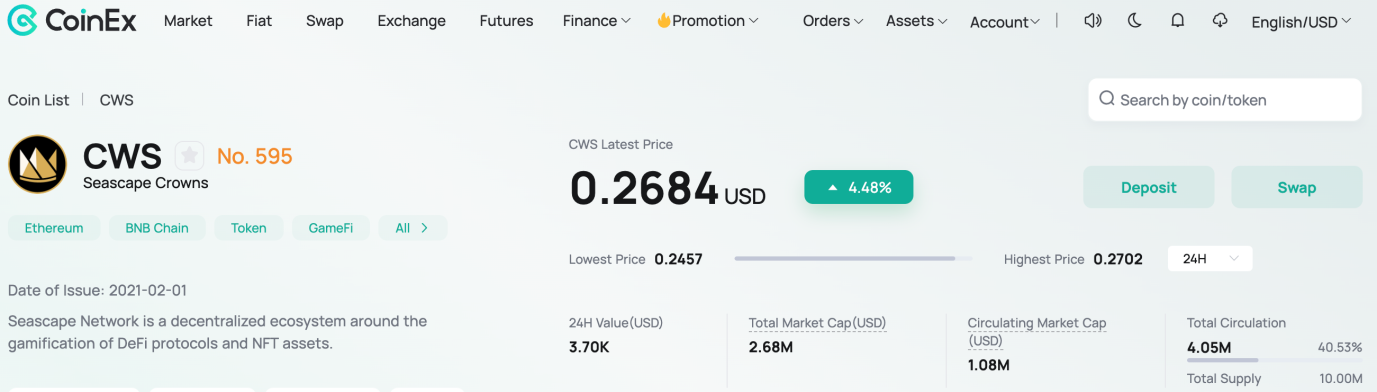1377x392 pixels.
Task: Toggle dark mode moon icon
Action: 1135,20
